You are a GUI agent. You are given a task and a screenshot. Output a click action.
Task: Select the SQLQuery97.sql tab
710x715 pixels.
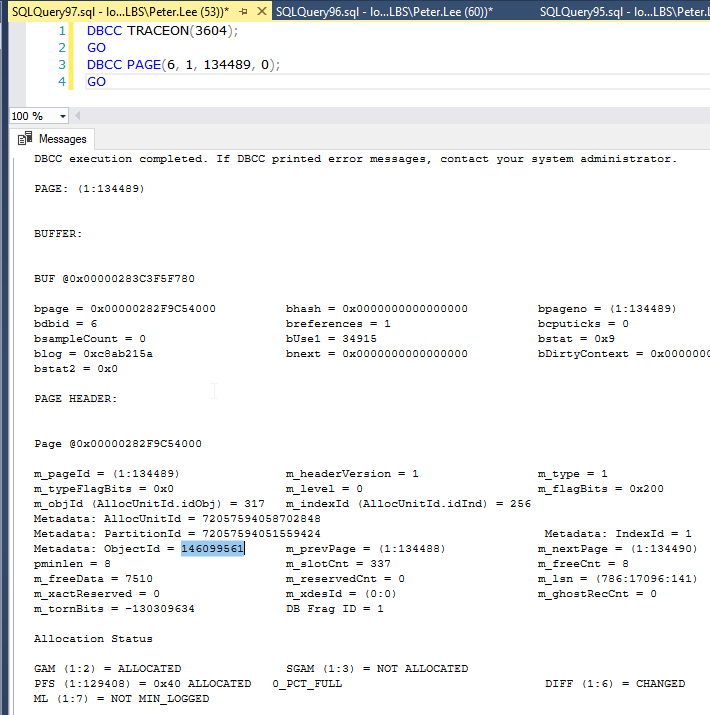(120, 12)
